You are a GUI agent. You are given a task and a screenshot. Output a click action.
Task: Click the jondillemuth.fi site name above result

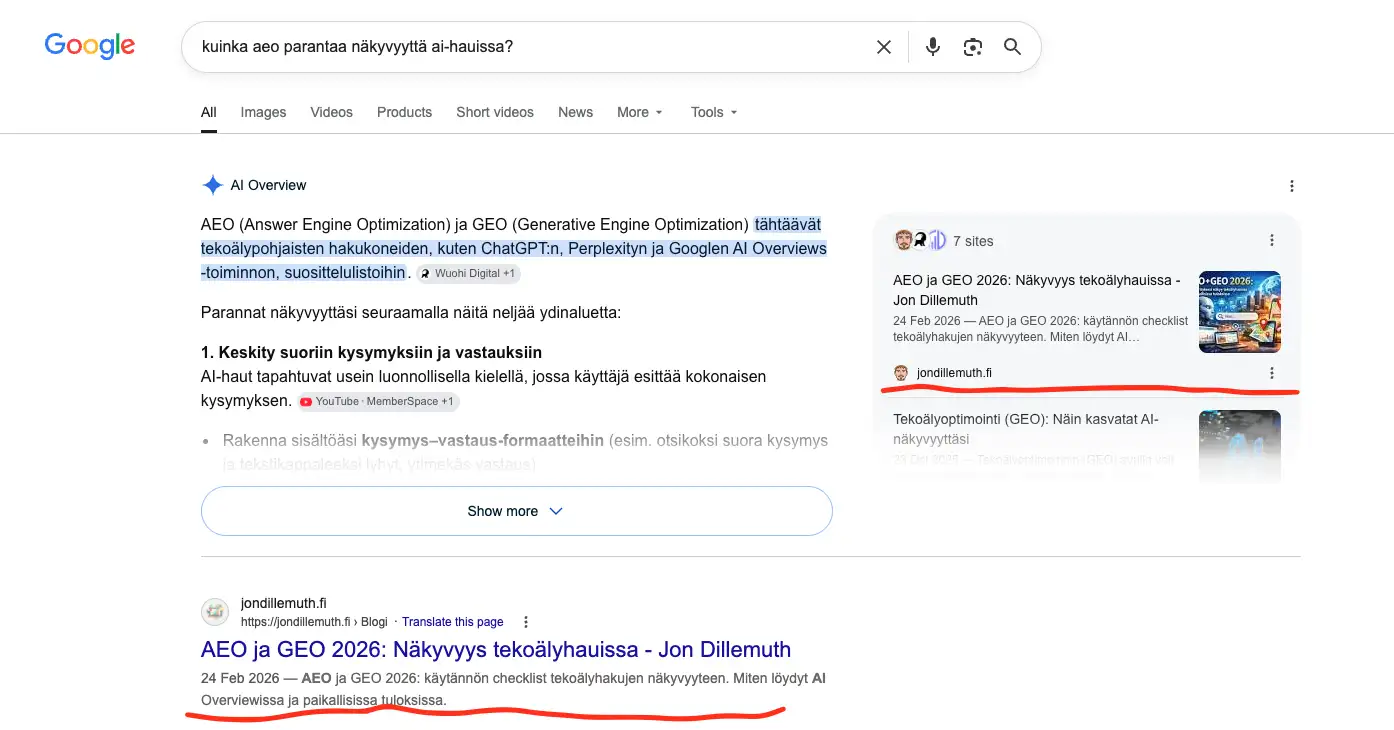click(x=283, y=603)
